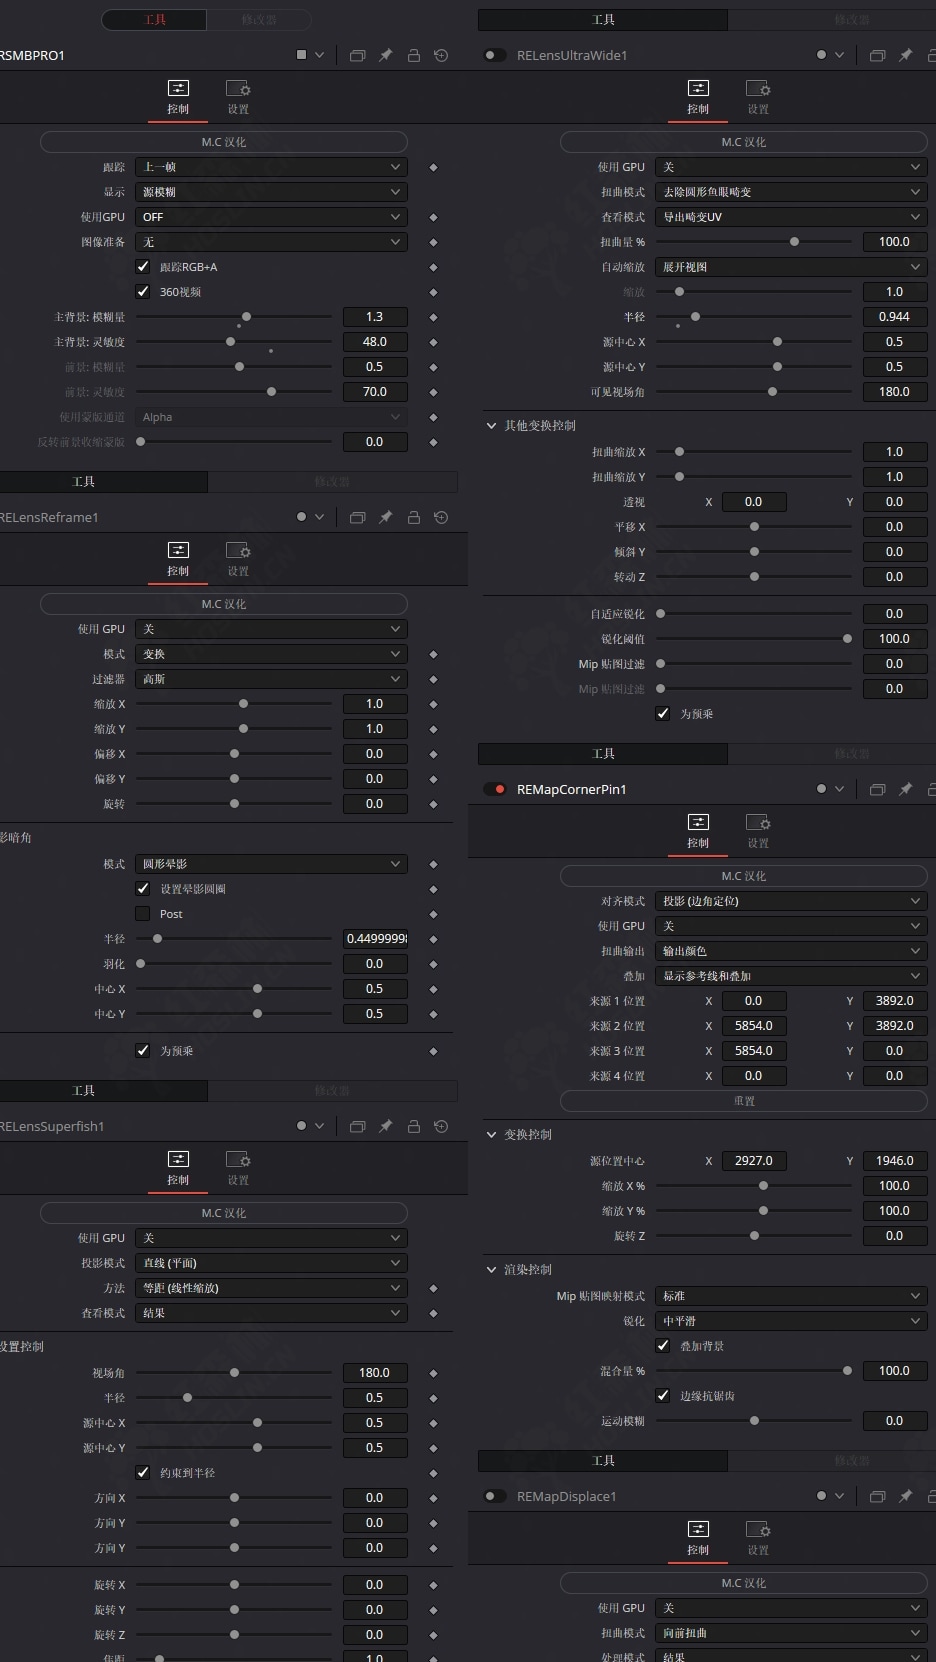Click the reset icon in the RELensSuperfish1 header
The height and width of the screenshot is (1662, 936).
click(x=441, y=1126)
